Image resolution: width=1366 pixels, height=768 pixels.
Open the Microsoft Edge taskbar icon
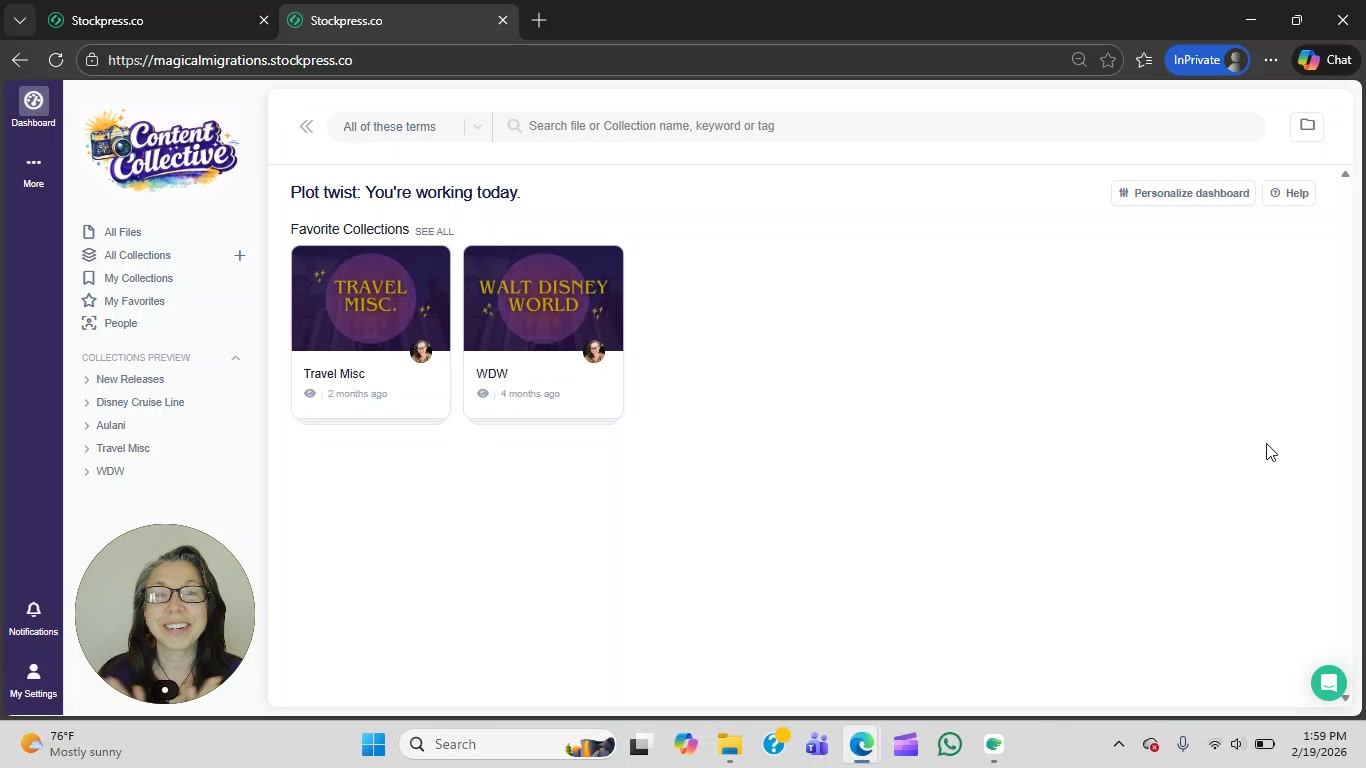point(861,745)
